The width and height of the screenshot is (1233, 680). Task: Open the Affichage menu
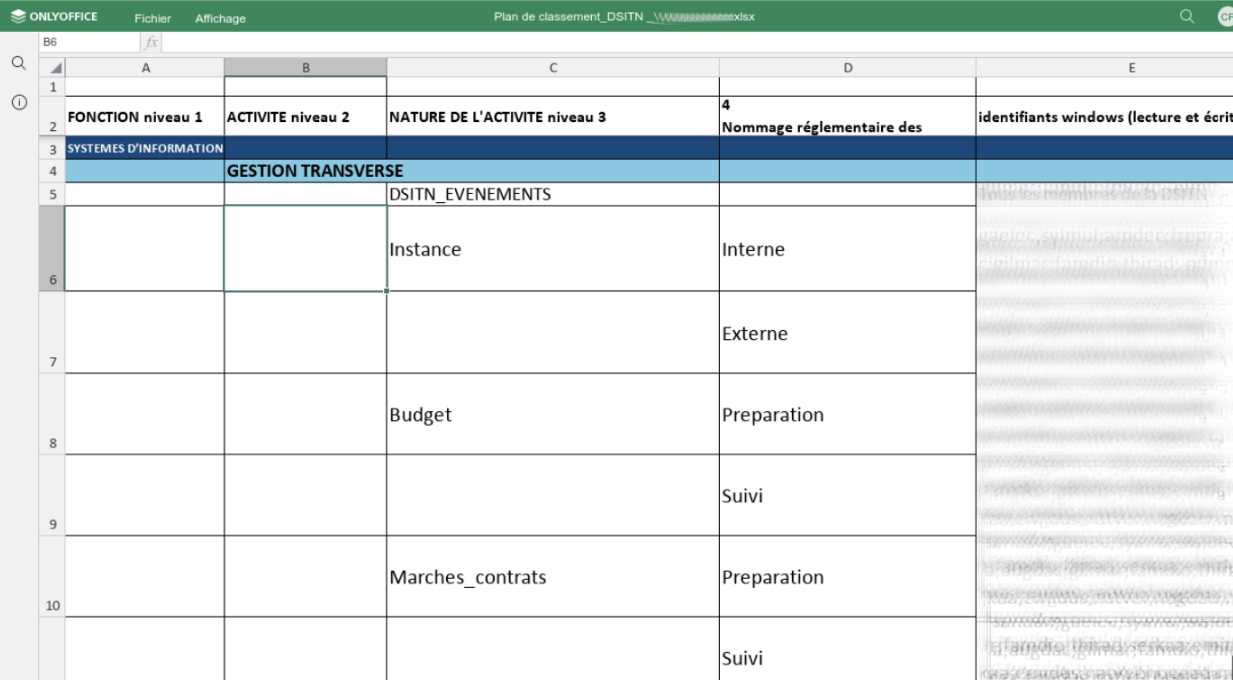(x=220, y=18)
